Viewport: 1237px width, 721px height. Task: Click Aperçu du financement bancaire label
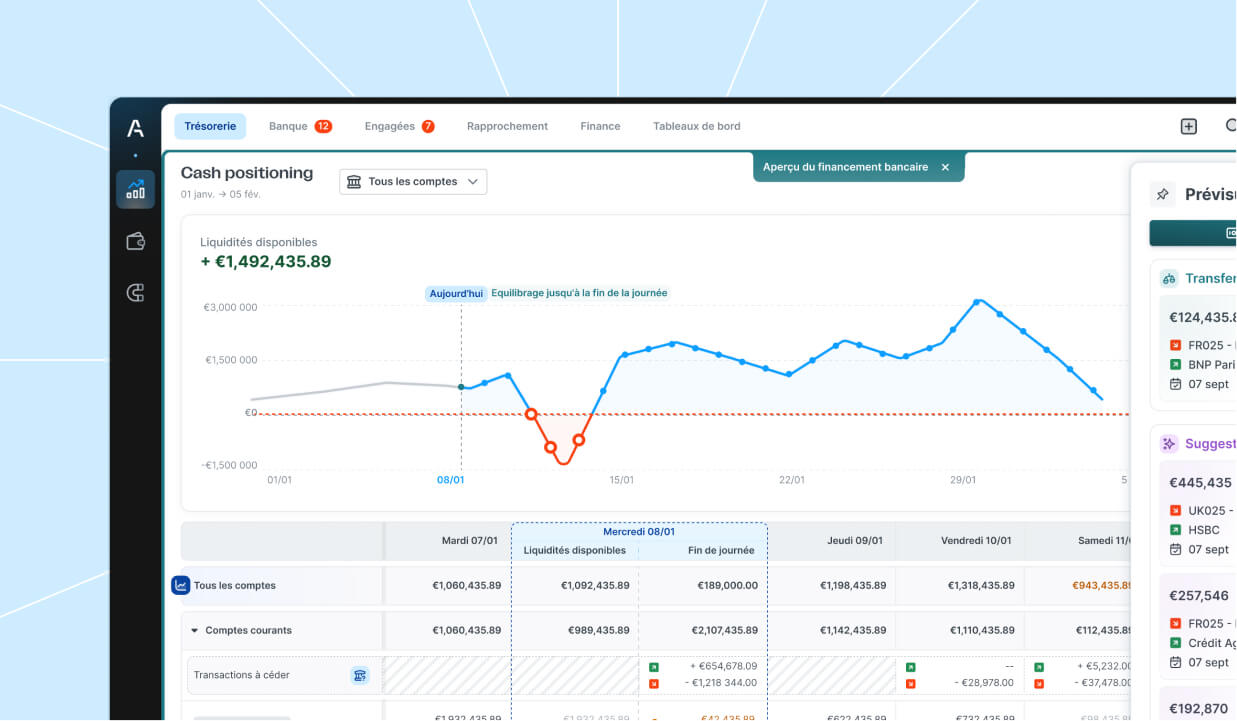click(845, 167)
